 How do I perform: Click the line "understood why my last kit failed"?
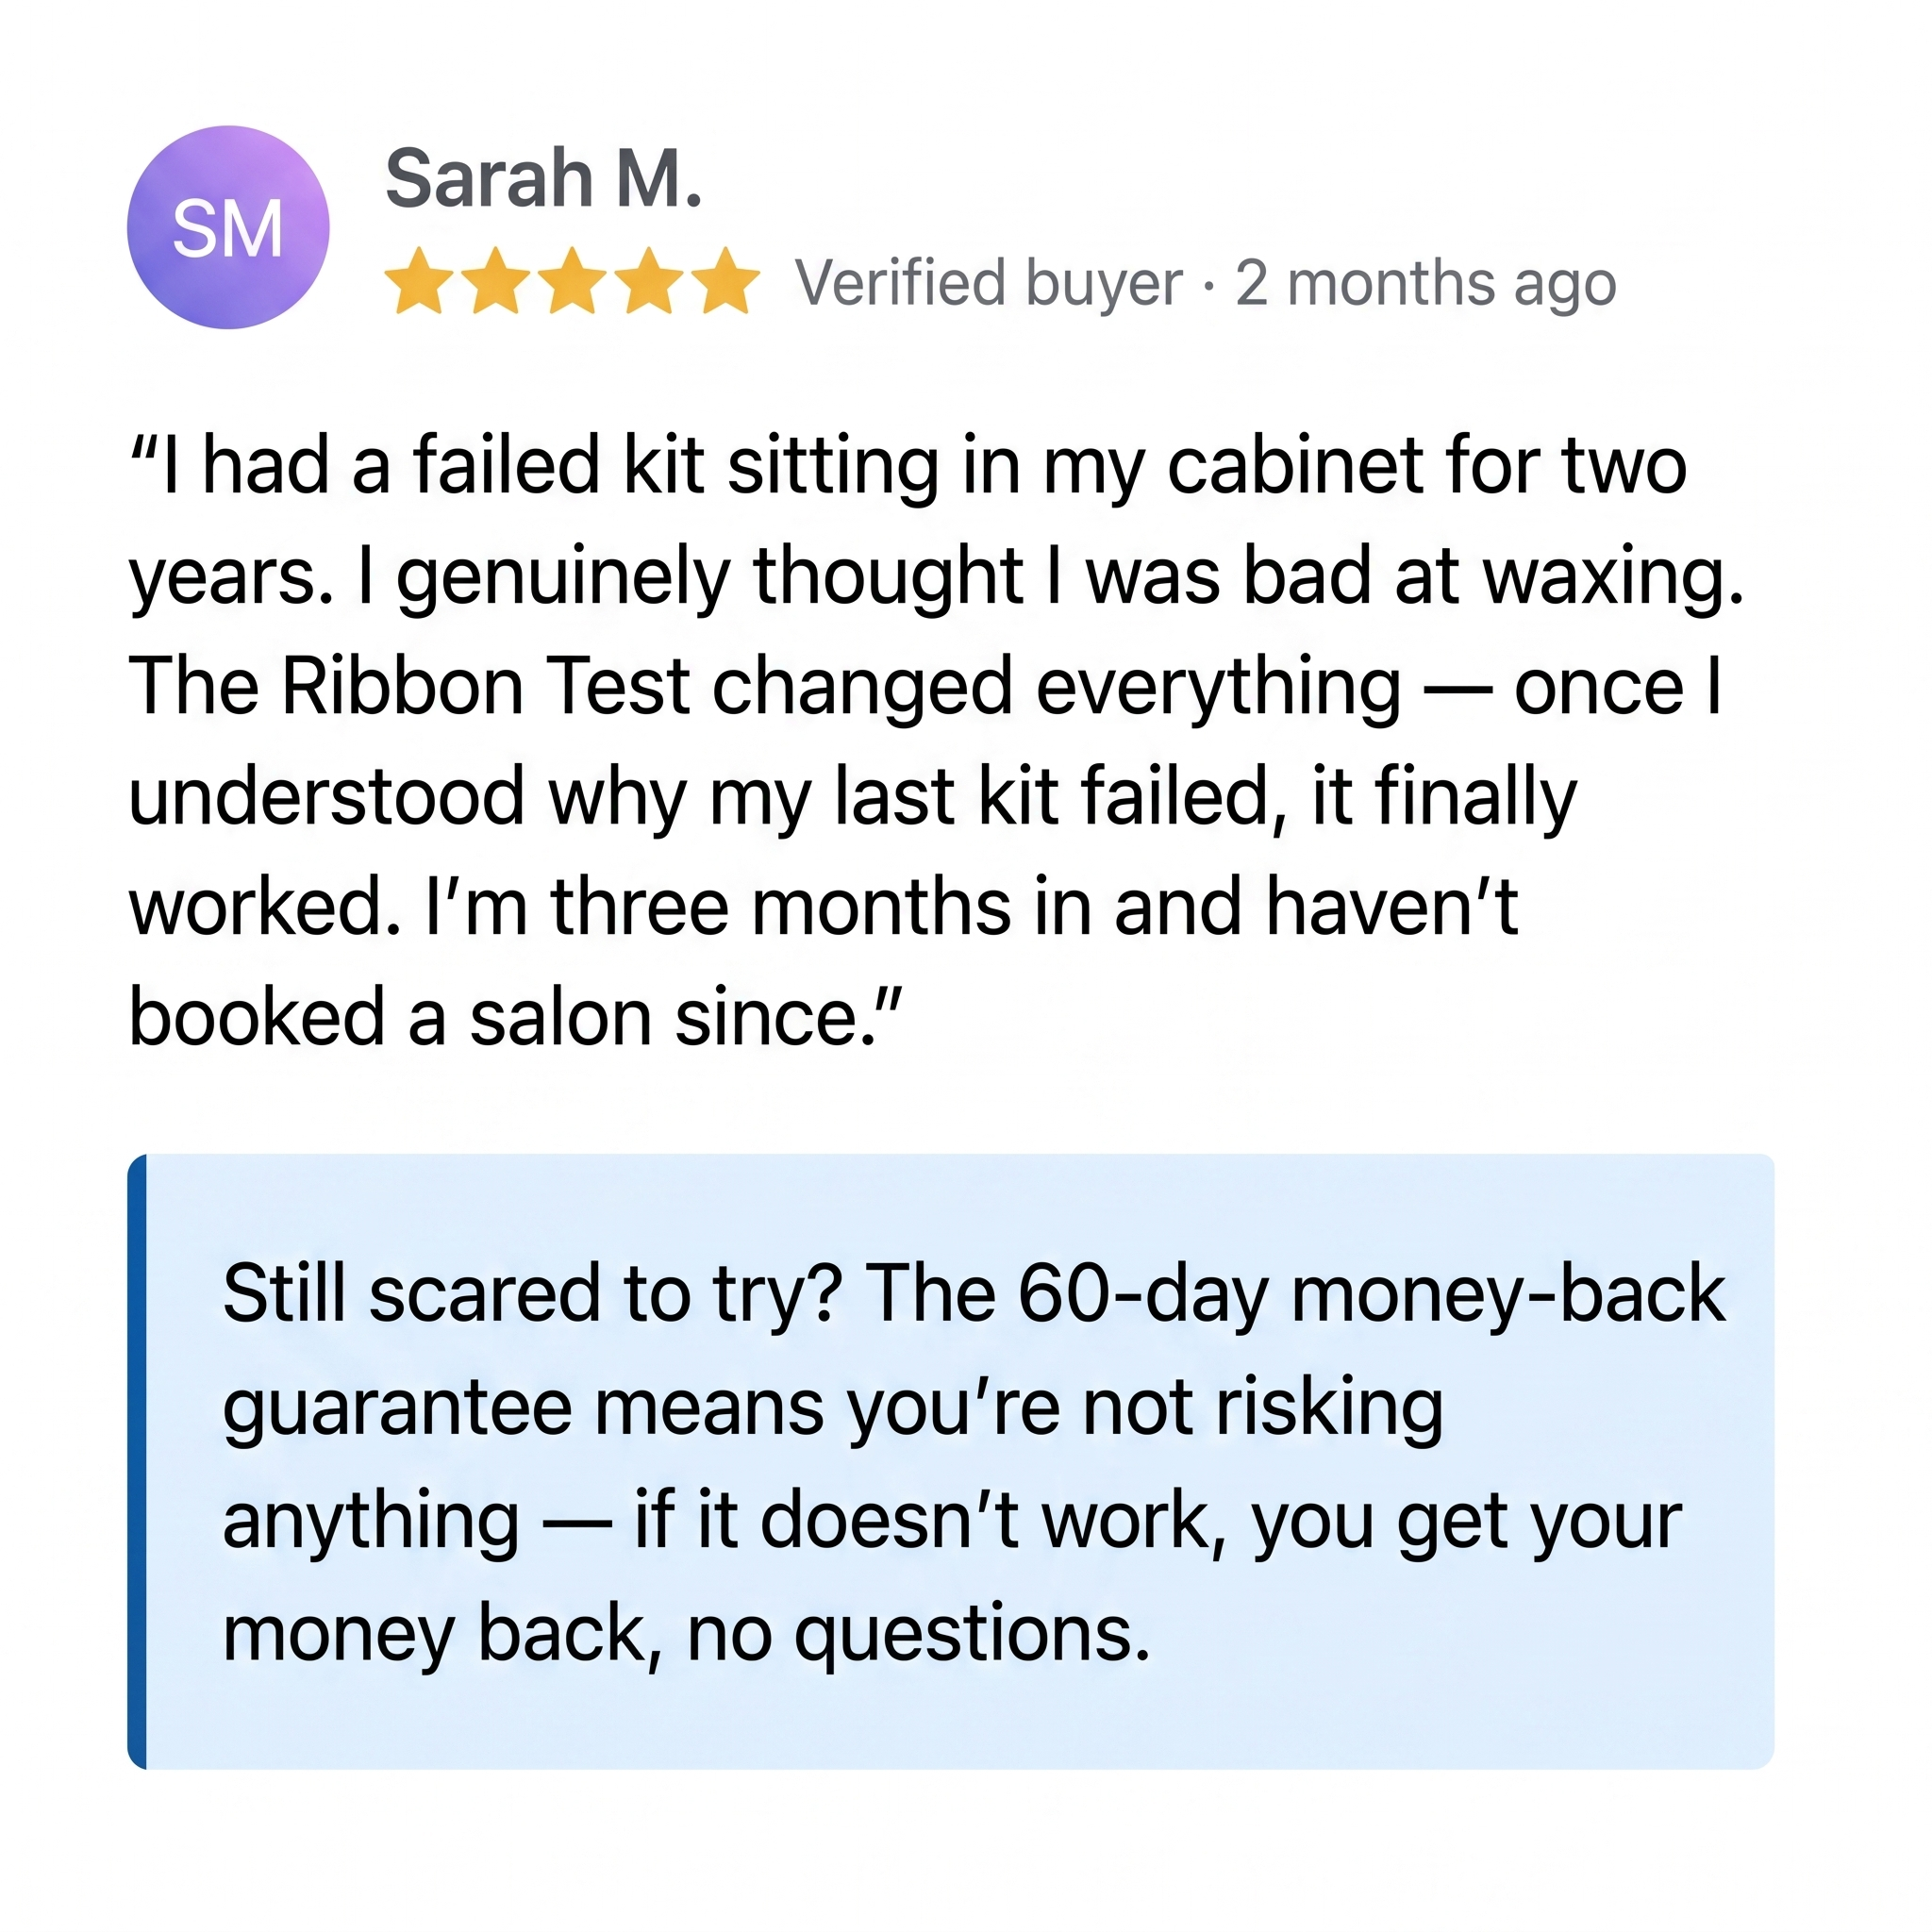click(x=853, y=798)
